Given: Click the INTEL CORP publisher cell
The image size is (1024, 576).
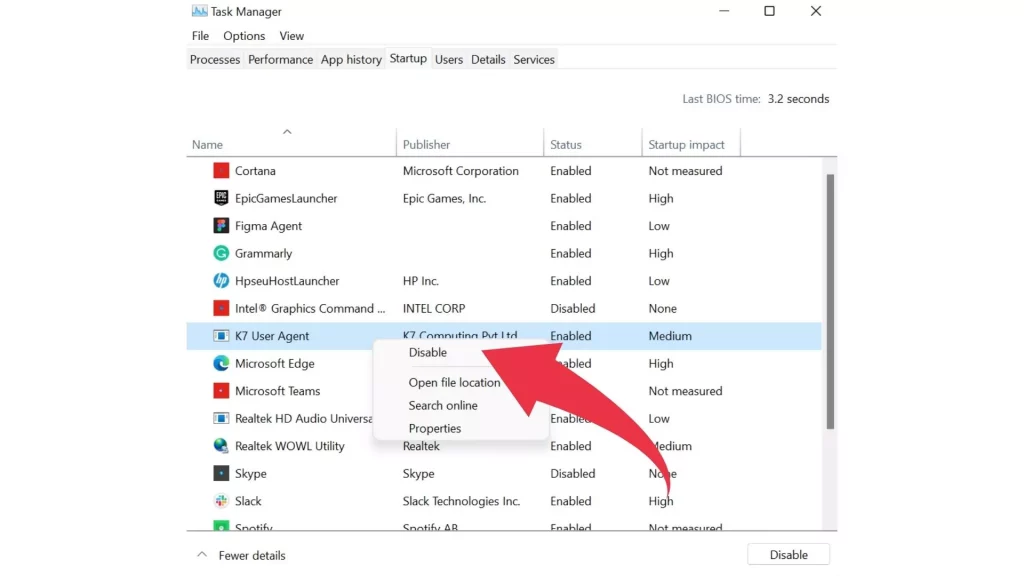Looking at the screenshot, I should tap(434, 308).
